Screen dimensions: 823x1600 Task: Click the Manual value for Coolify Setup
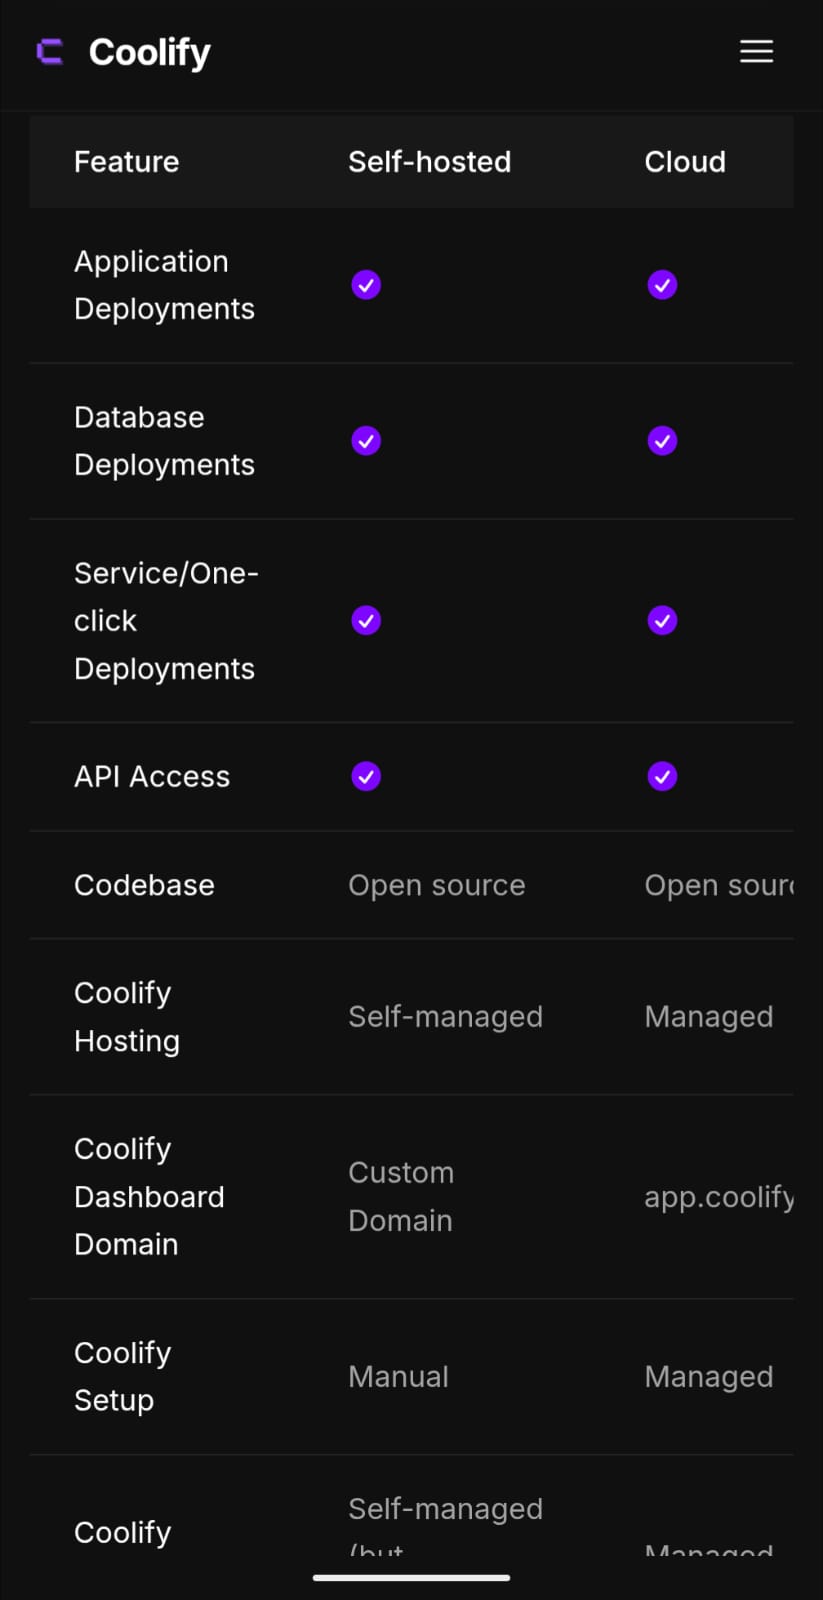tap(398, 1377)
